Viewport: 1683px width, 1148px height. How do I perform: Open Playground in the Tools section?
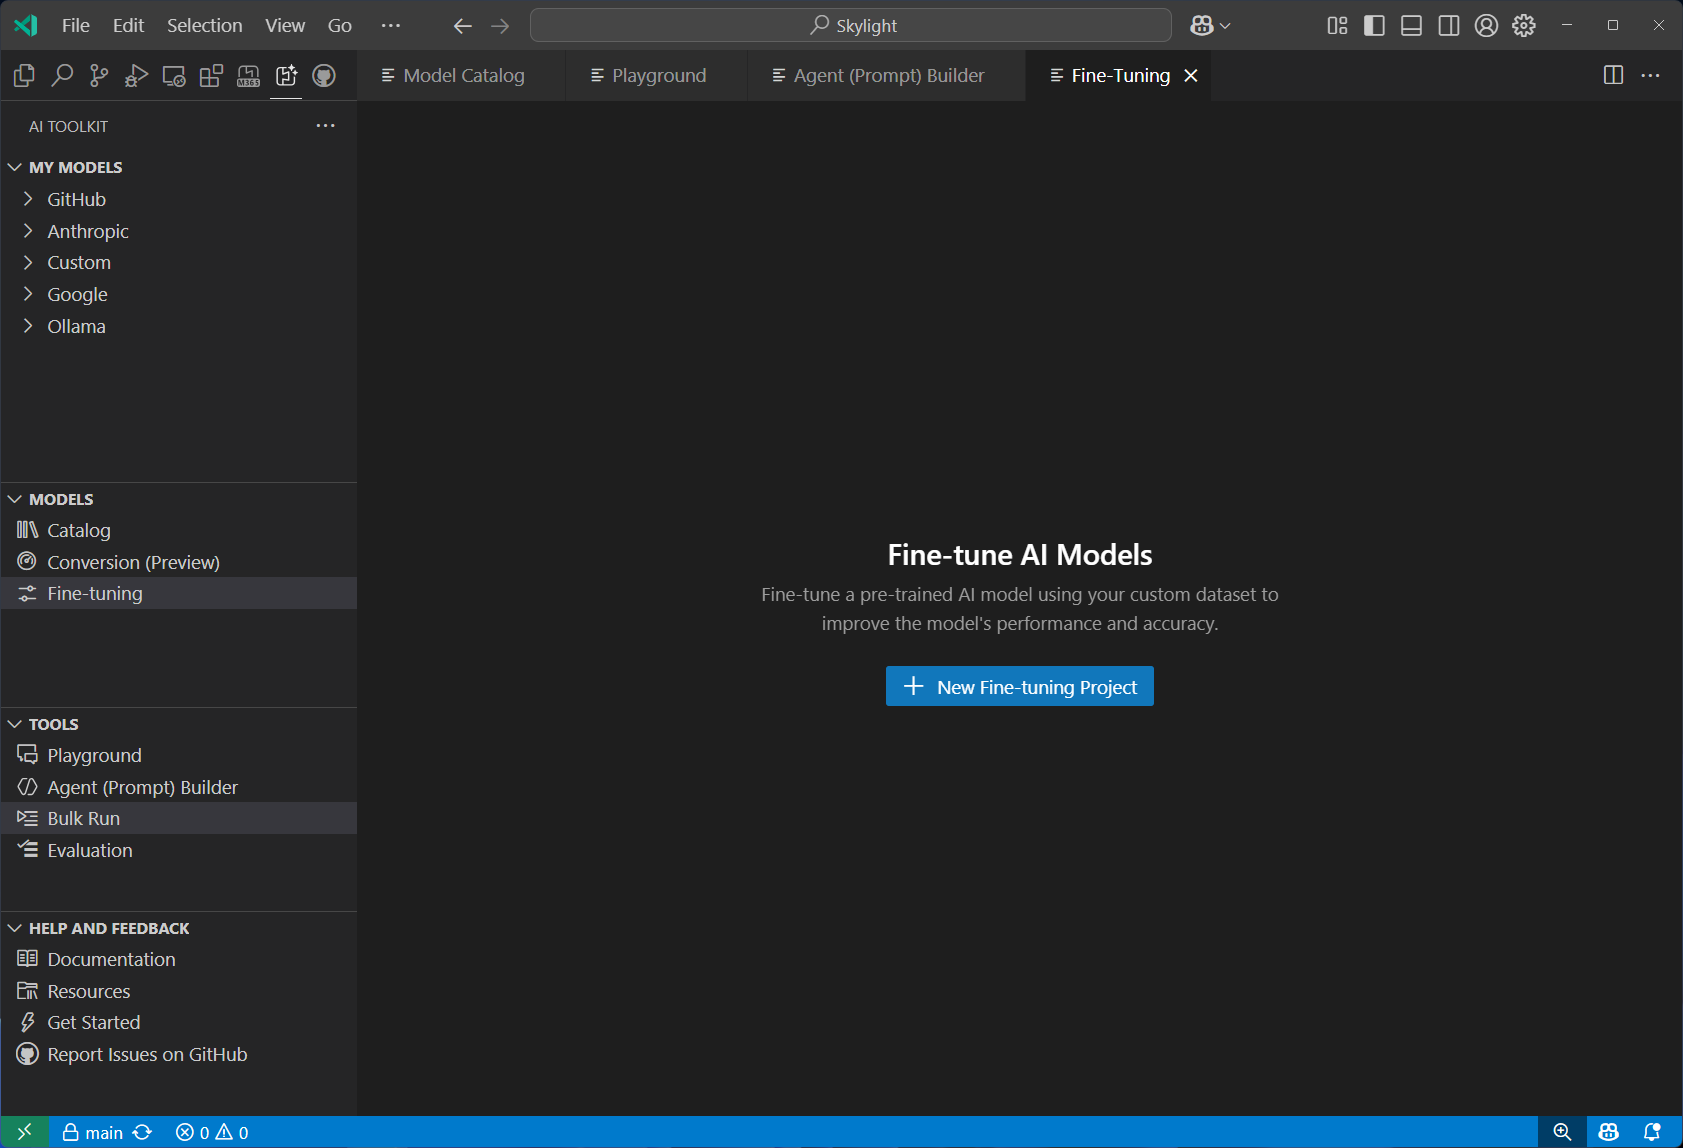(x=179, y=755)
